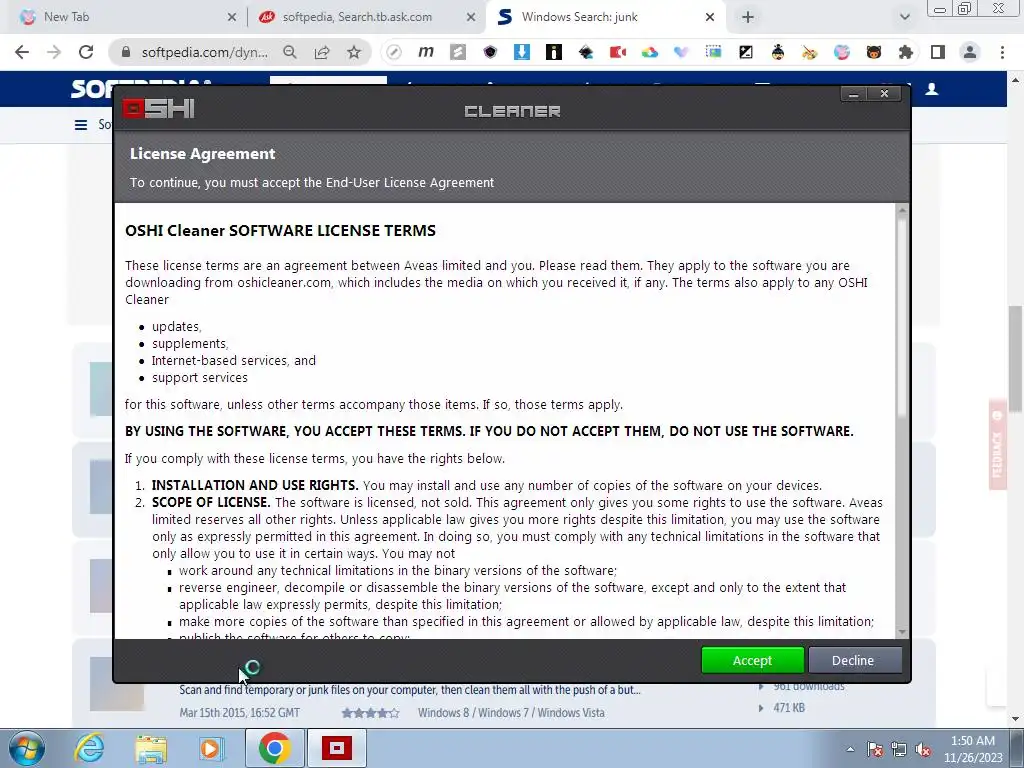This screenshot has height=768, width=1024.
Task: Click the license scrollbar down arrow
Action: coord(902,632)
